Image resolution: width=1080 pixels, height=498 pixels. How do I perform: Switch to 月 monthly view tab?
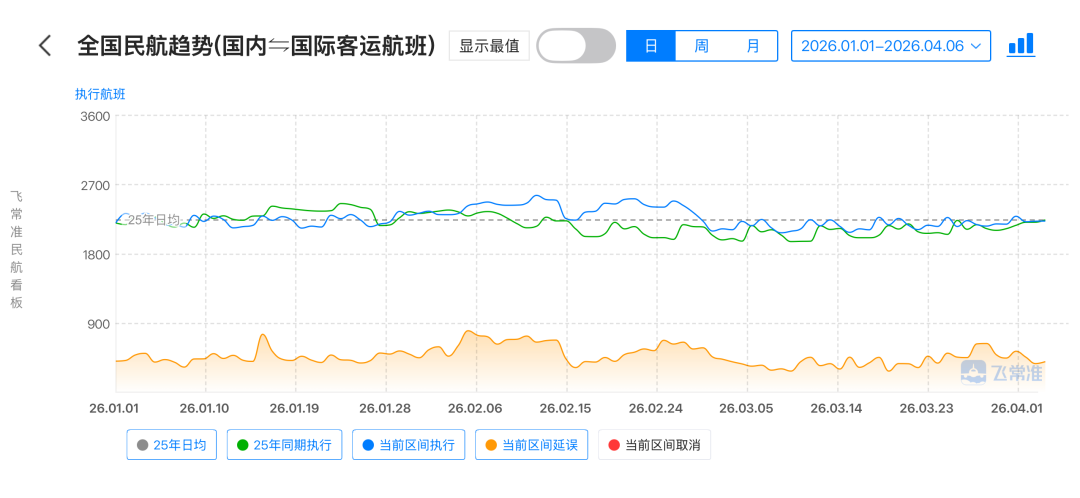tap(752, 46)
